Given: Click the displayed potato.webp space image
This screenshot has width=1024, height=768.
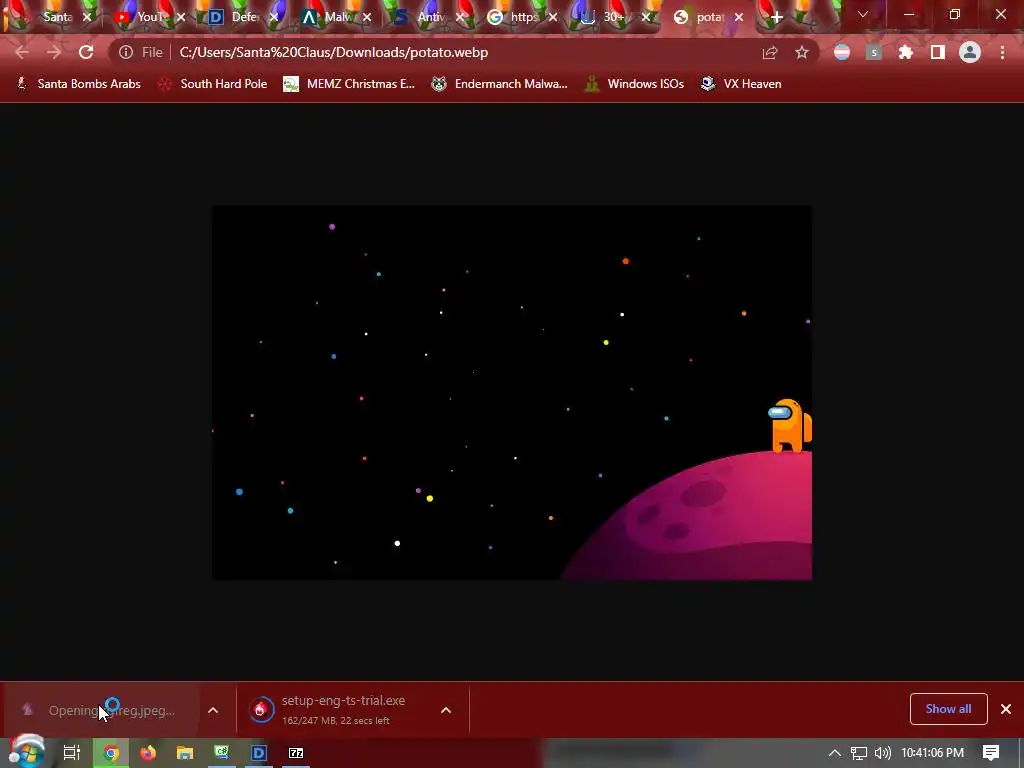Looking at the screenshot, I should coord(512,392).
